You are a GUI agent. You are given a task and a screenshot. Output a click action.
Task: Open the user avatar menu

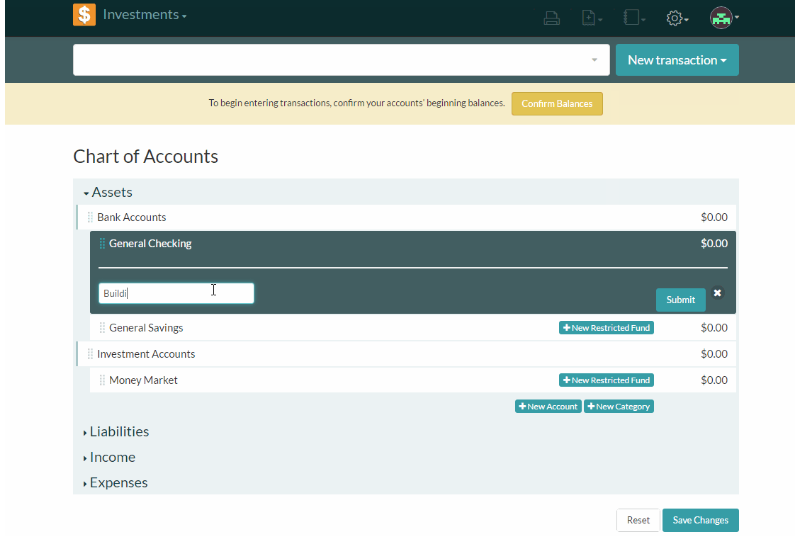(724, 18)
